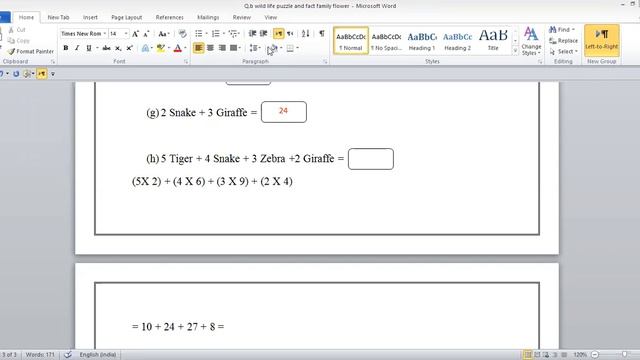
Task: Open the Select dropdown in Editing
Action: (563, 52)
